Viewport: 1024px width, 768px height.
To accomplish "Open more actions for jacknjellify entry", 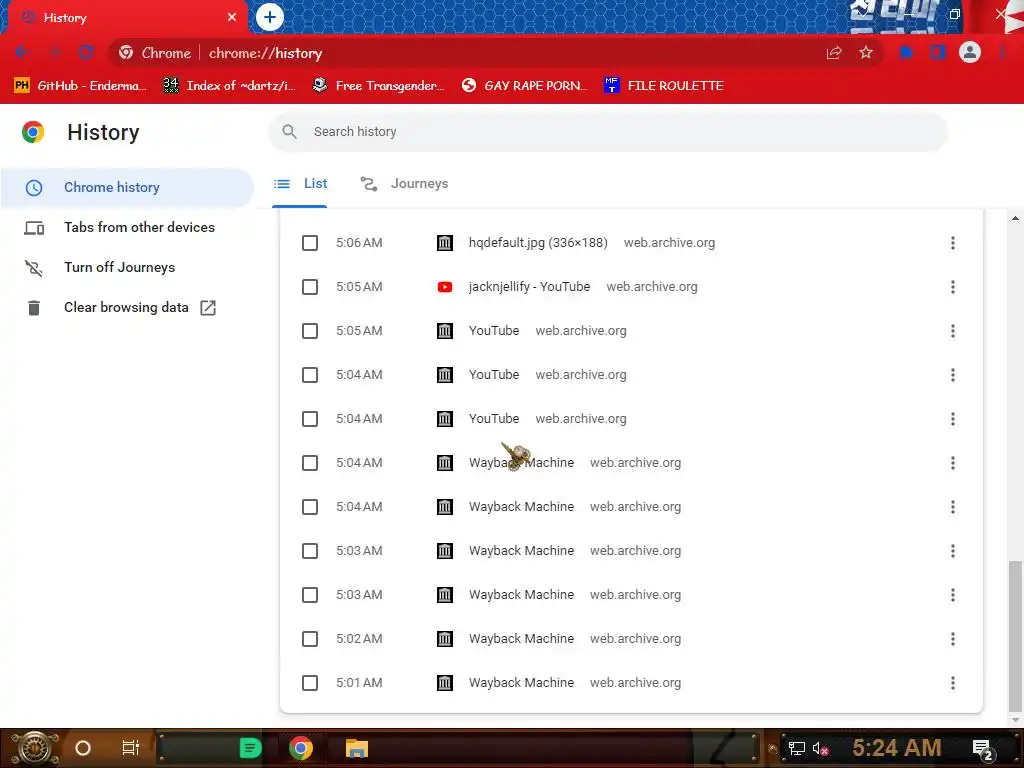I will [953, 287].
